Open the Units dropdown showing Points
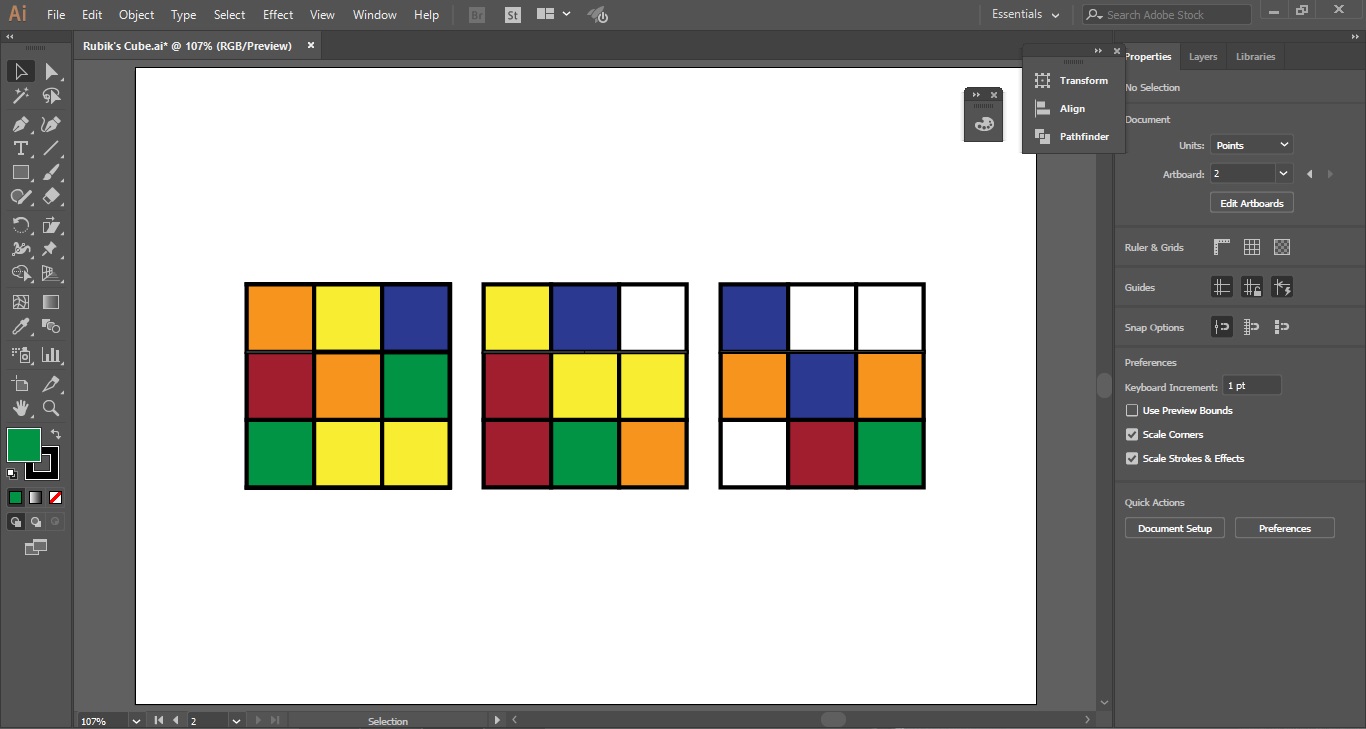 (1251, 145)
